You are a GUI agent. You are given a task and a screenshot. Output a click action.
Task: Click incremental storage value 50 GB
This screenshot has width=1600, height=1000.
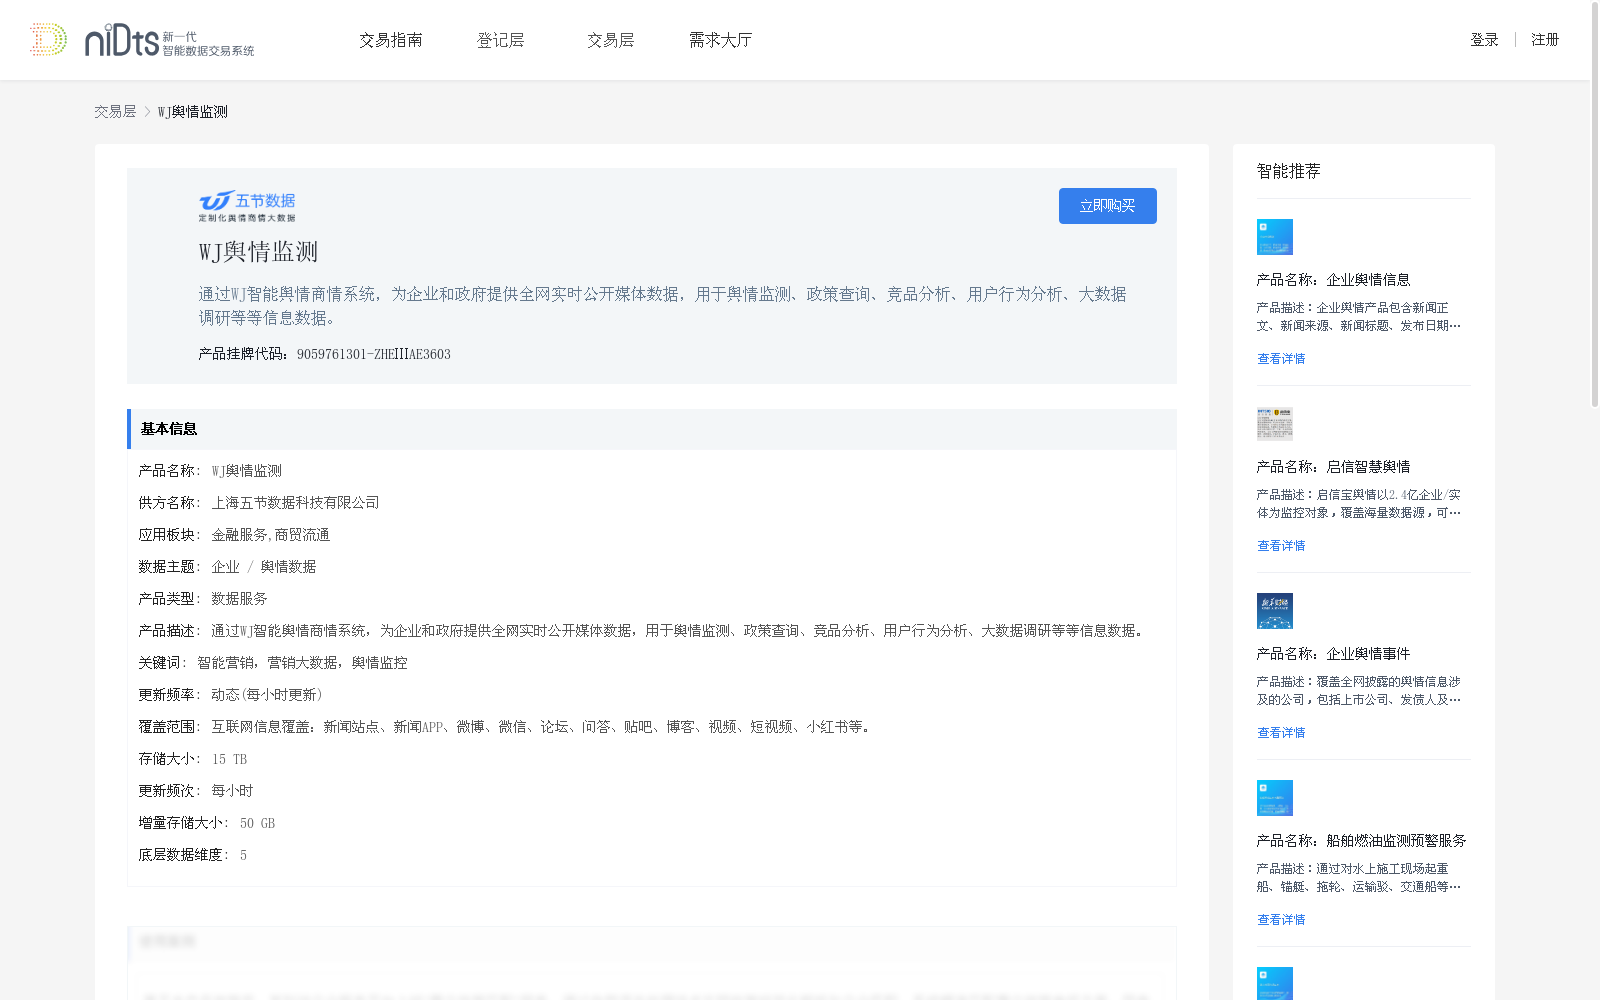tap(257, 823)
